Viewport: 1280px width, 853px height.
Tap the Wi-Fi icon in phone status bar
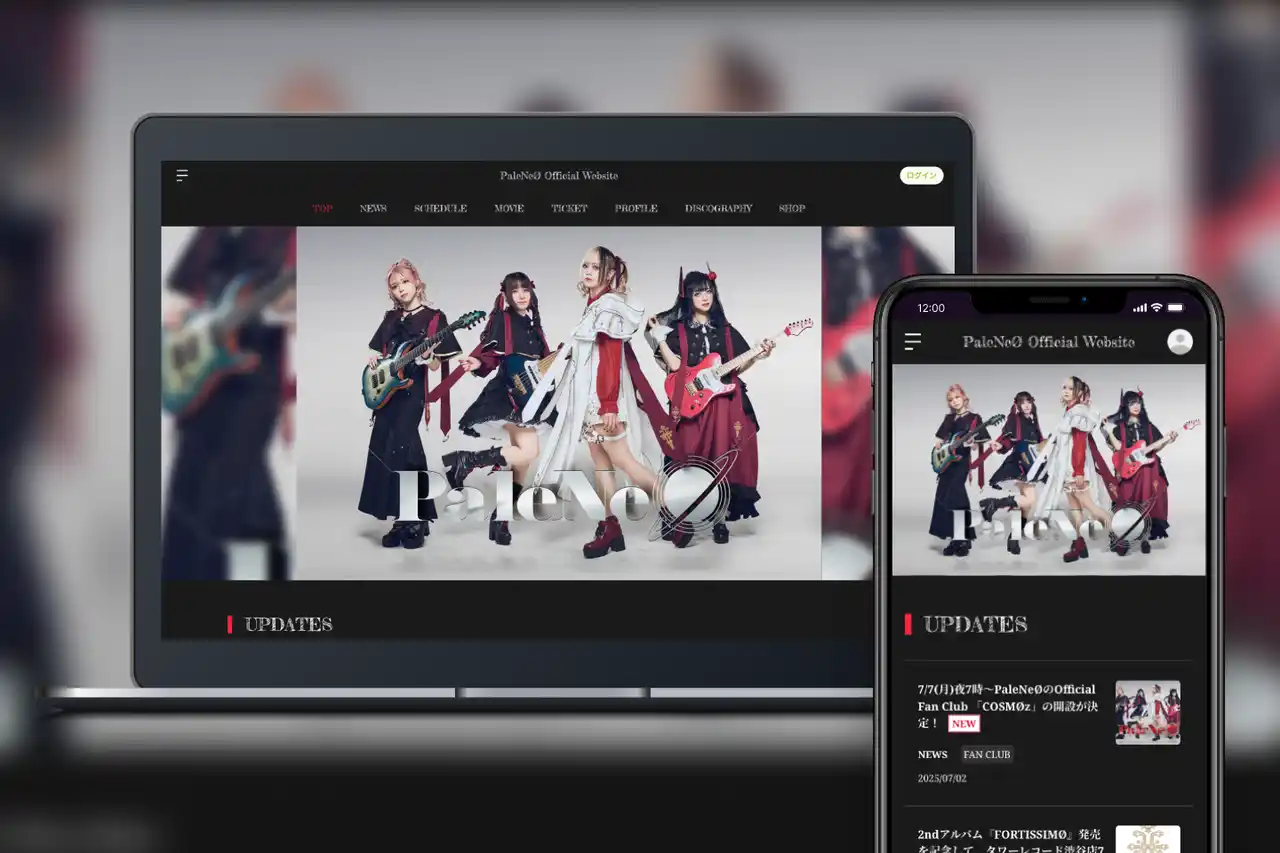tap(1156, 307)
